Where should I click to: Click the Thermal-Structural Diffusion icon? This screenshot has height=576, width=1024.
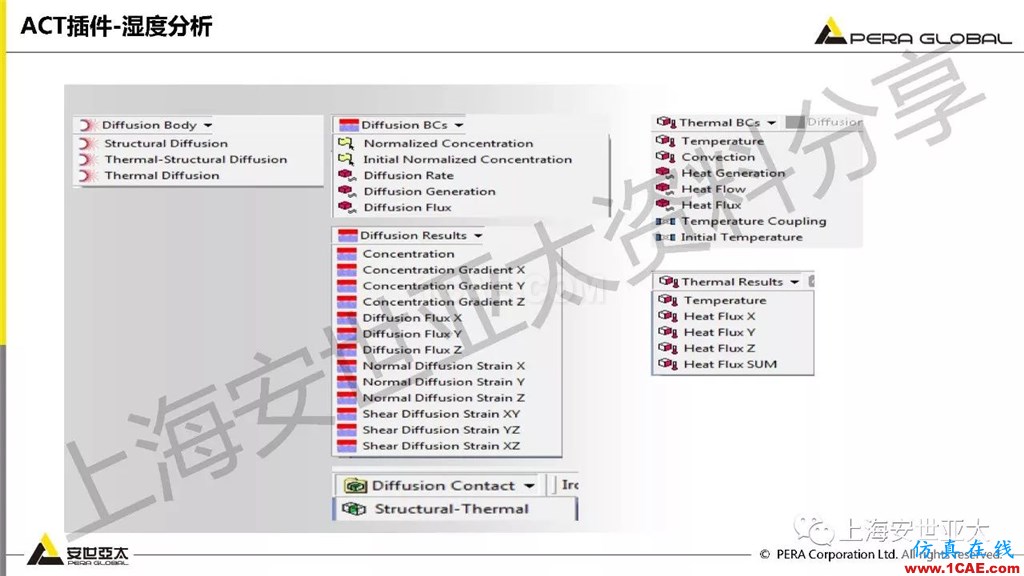click(87, 159)
